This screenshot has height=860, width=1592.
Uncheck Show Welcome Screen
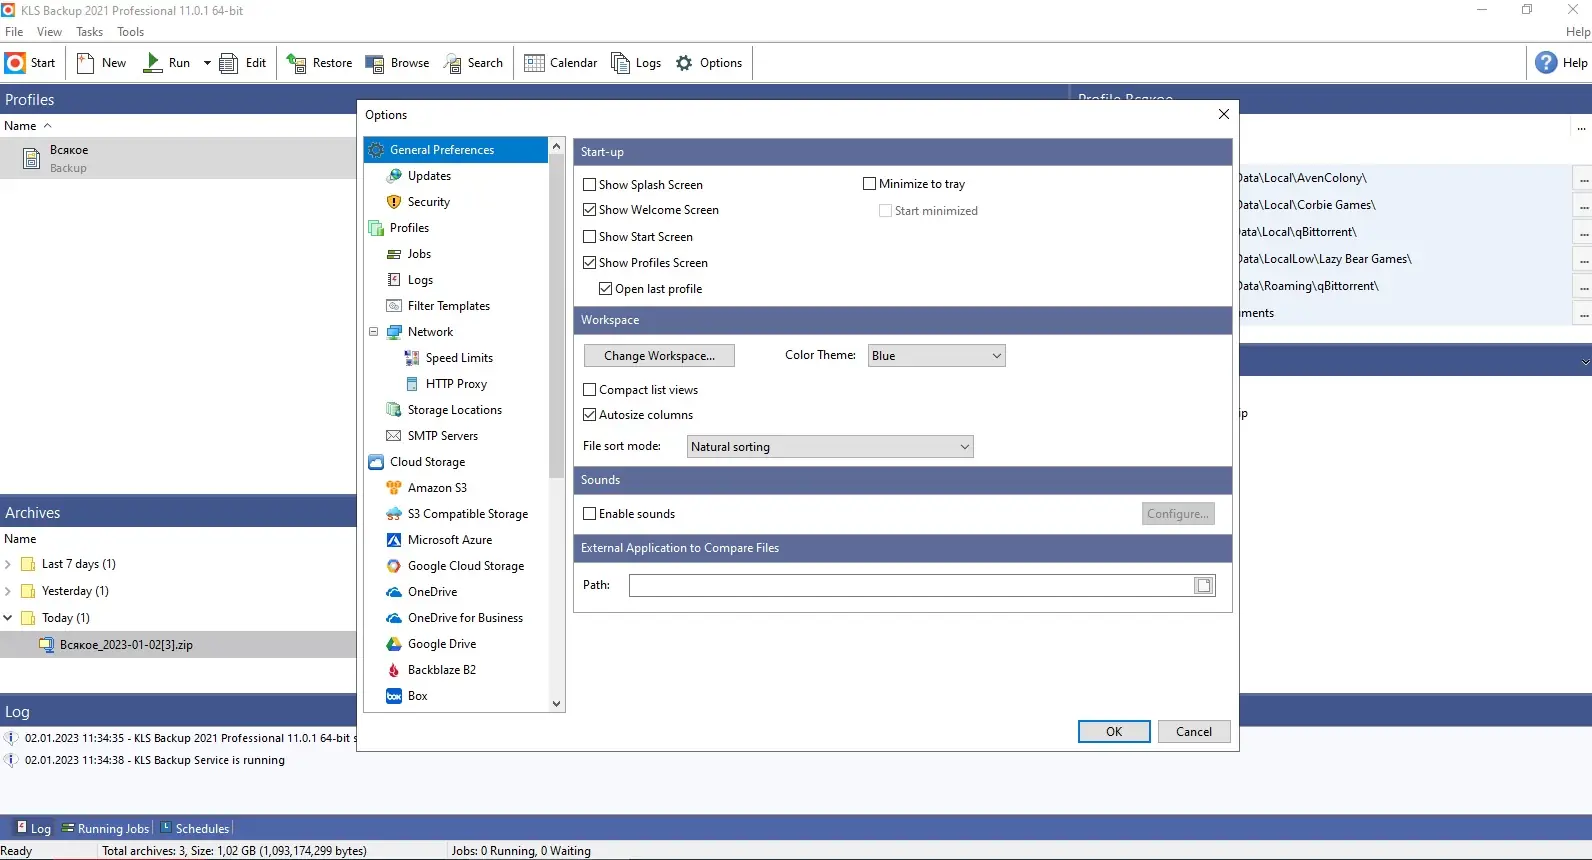590,210
